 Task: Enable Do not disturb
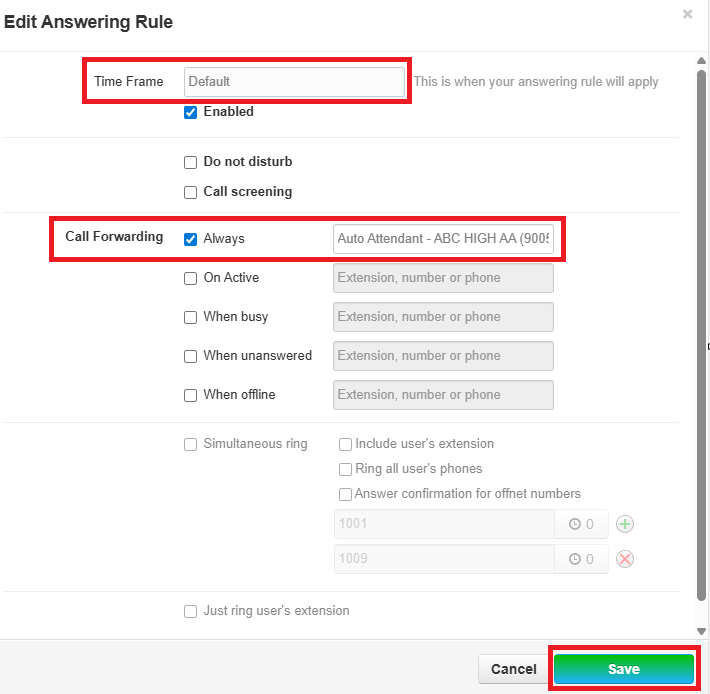pyautogui.click(x=191, y=162)
